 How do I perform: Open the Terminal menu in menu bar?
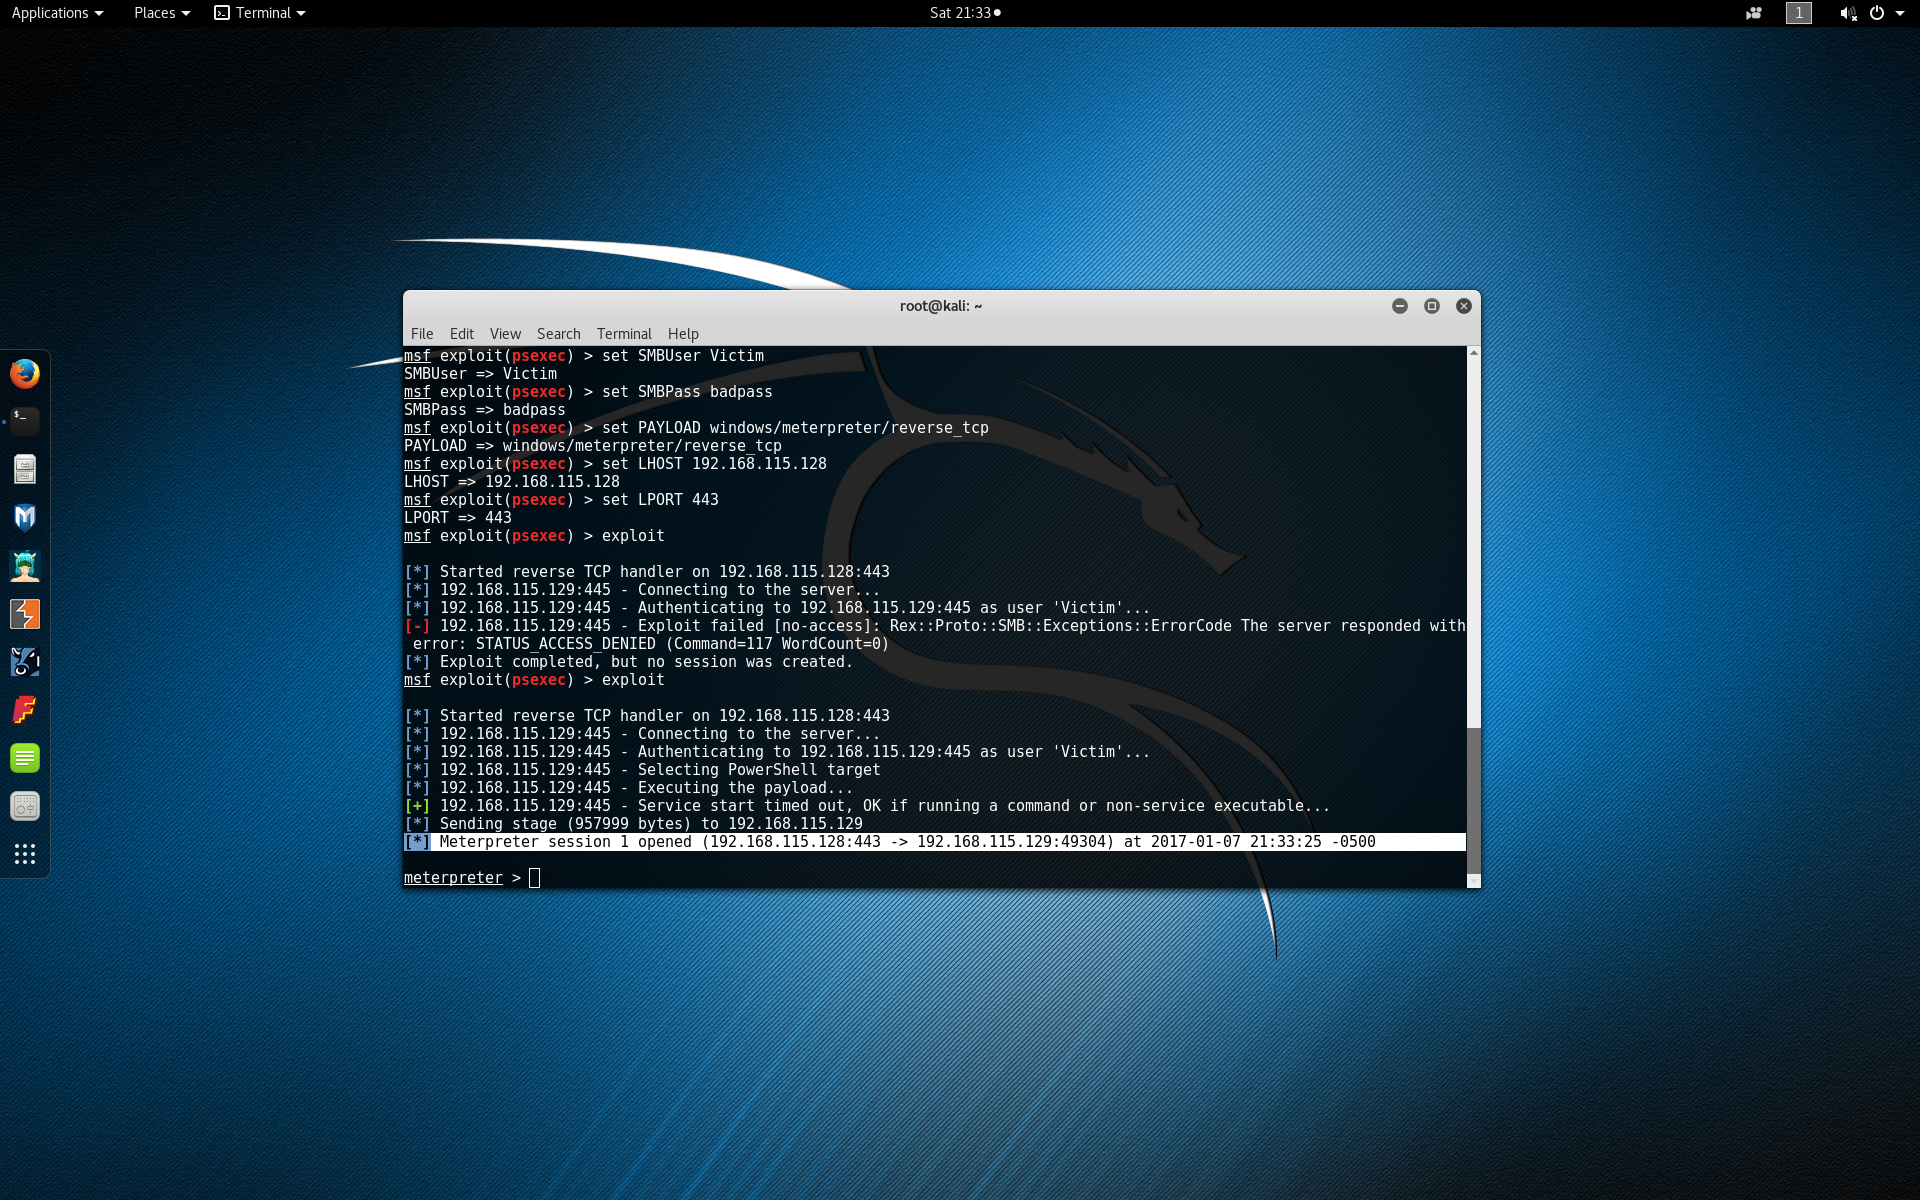(x=624, y=334)
